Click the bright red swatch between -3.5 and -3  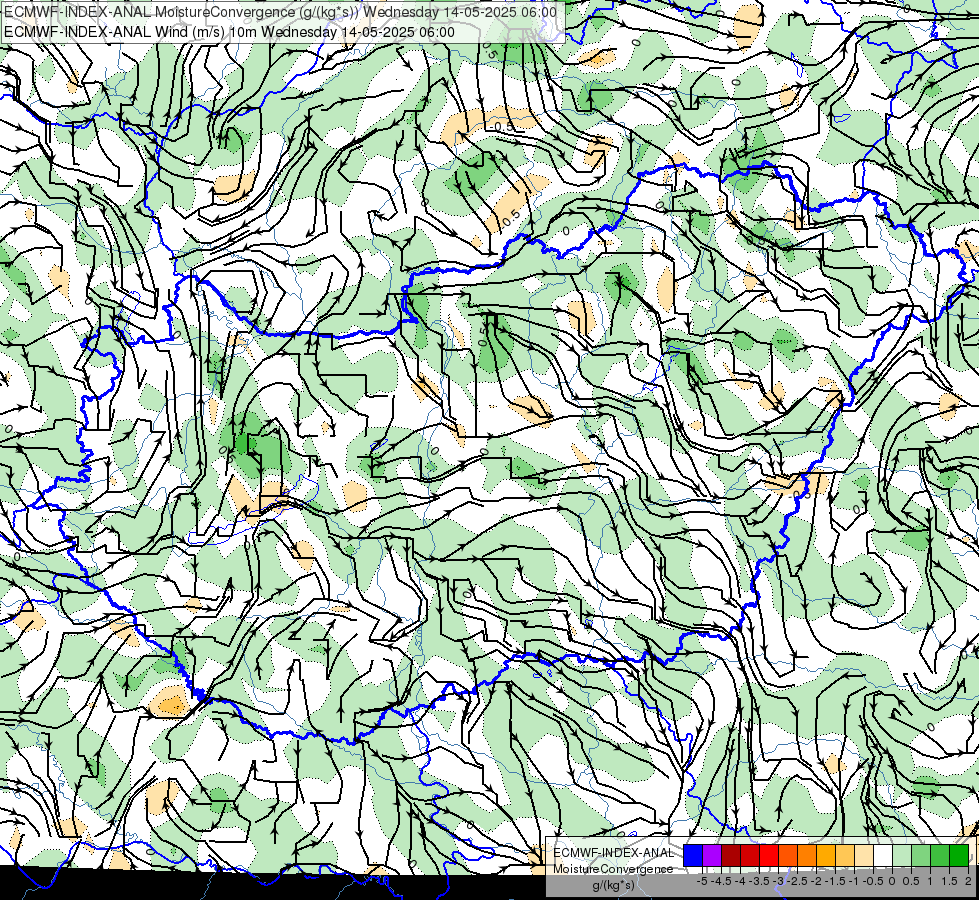point(769,856)
